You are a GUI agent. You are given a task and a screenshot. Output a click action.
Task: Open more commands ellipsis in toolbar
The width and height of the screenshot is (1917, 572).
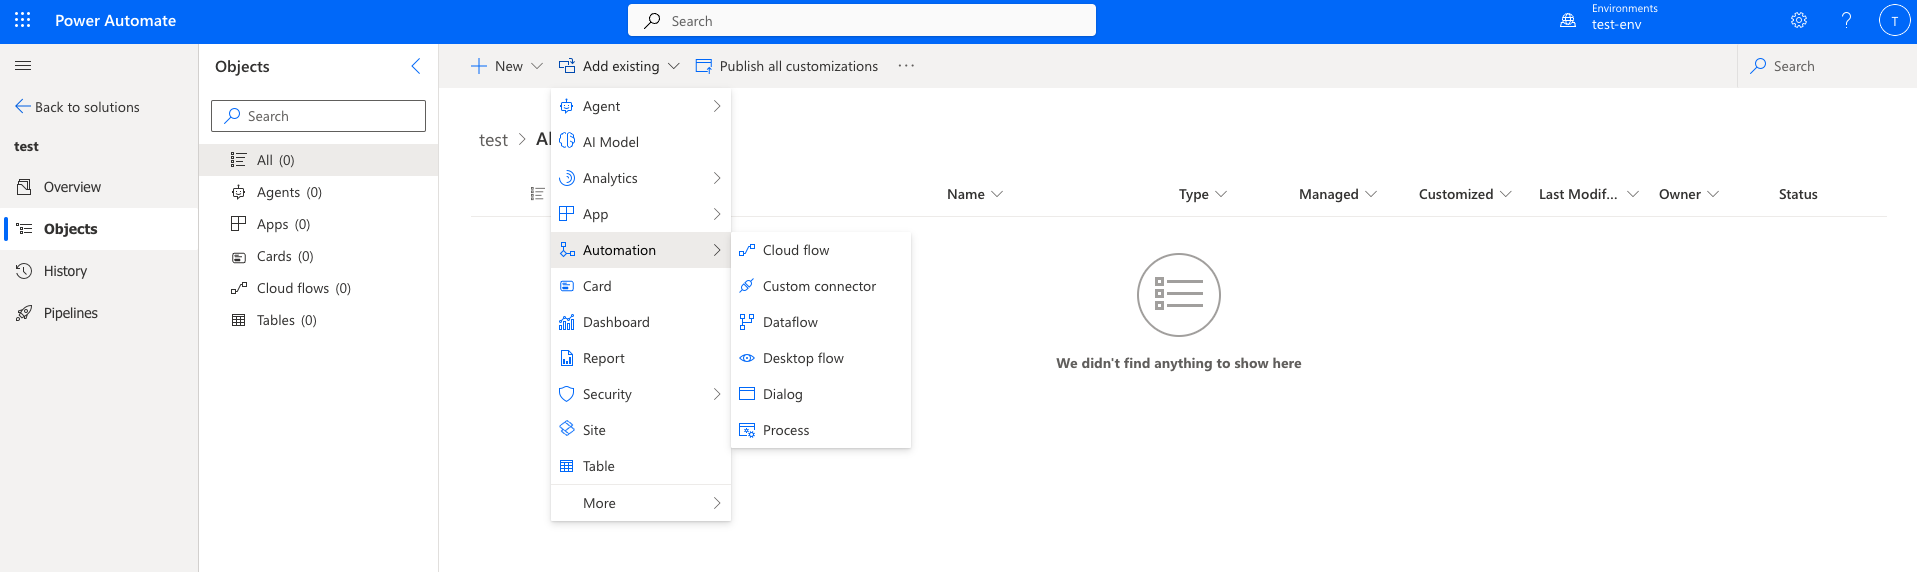point(906,66)
